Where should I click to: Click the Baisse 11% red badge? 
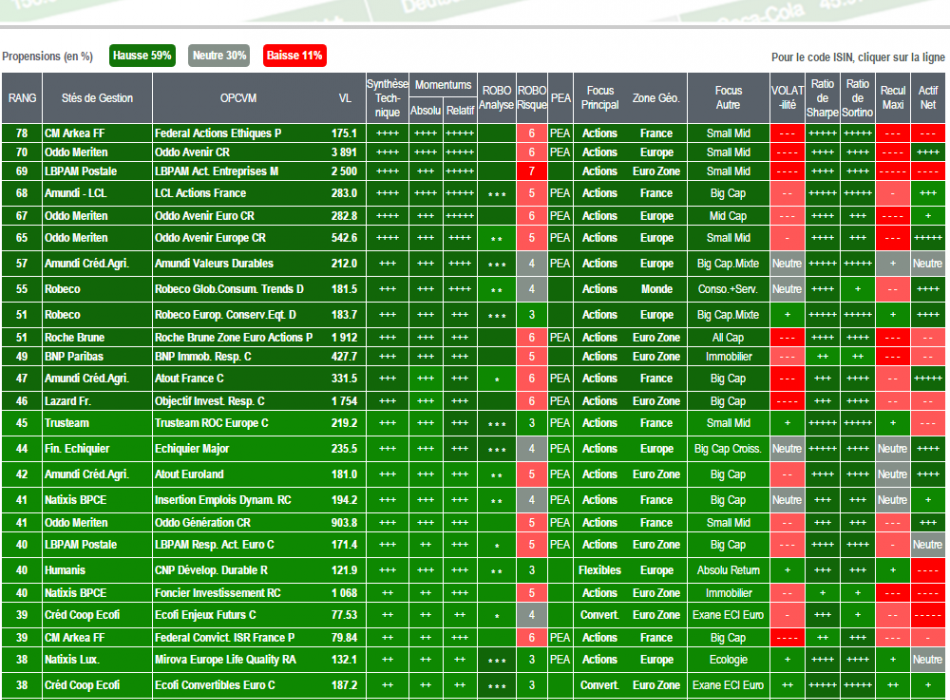pyautogui.click(x=294, y=56)
